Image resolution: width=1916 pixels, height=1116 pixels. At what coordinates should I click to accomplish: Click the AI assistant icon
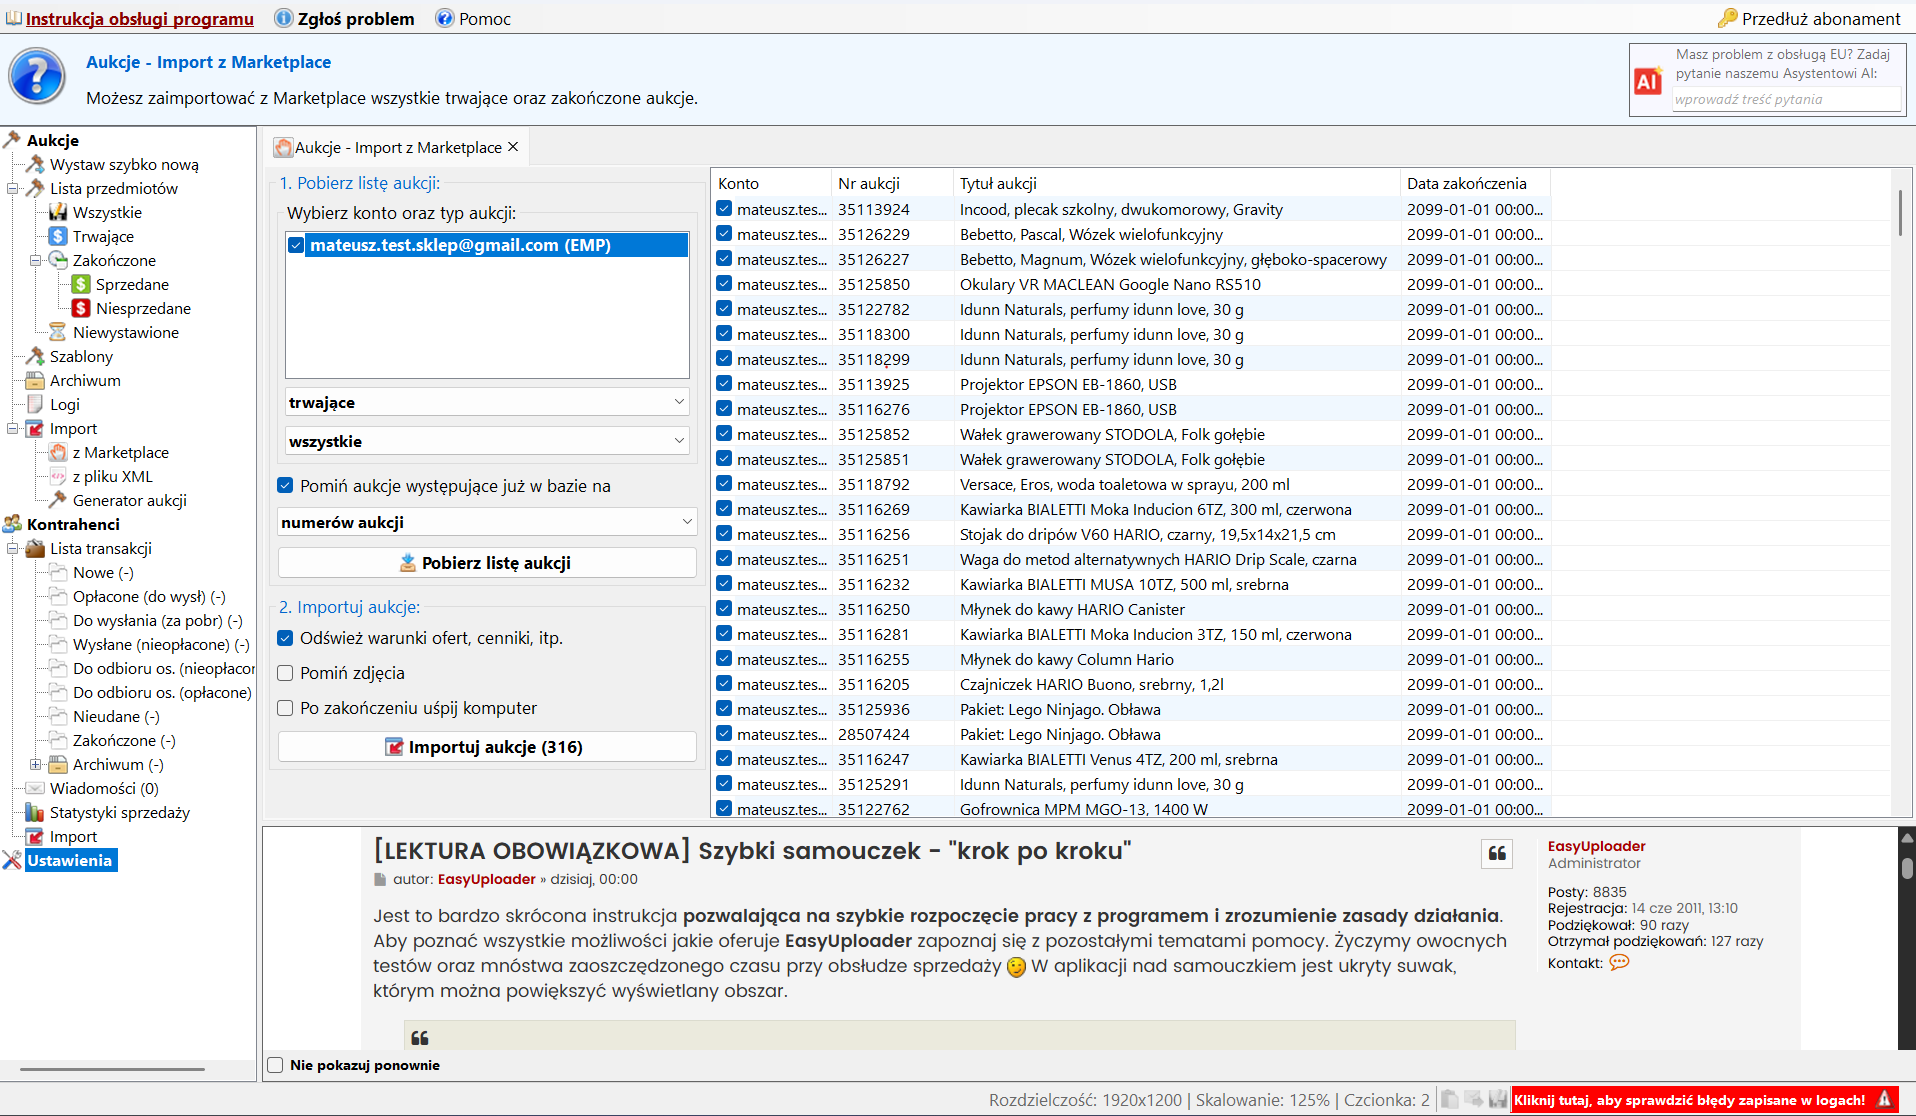[x=1648, y=82]
